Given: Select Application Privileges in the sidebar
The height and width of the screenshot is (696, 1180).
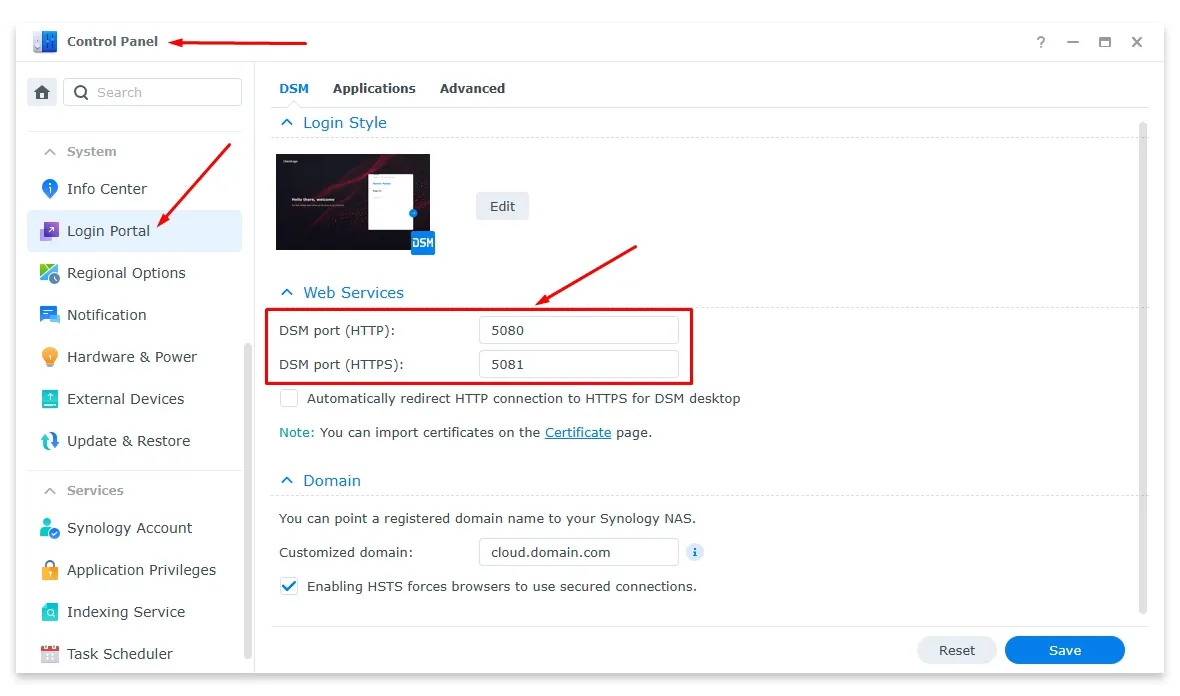Looking at the screenshot, I should [x=140, y=570].
